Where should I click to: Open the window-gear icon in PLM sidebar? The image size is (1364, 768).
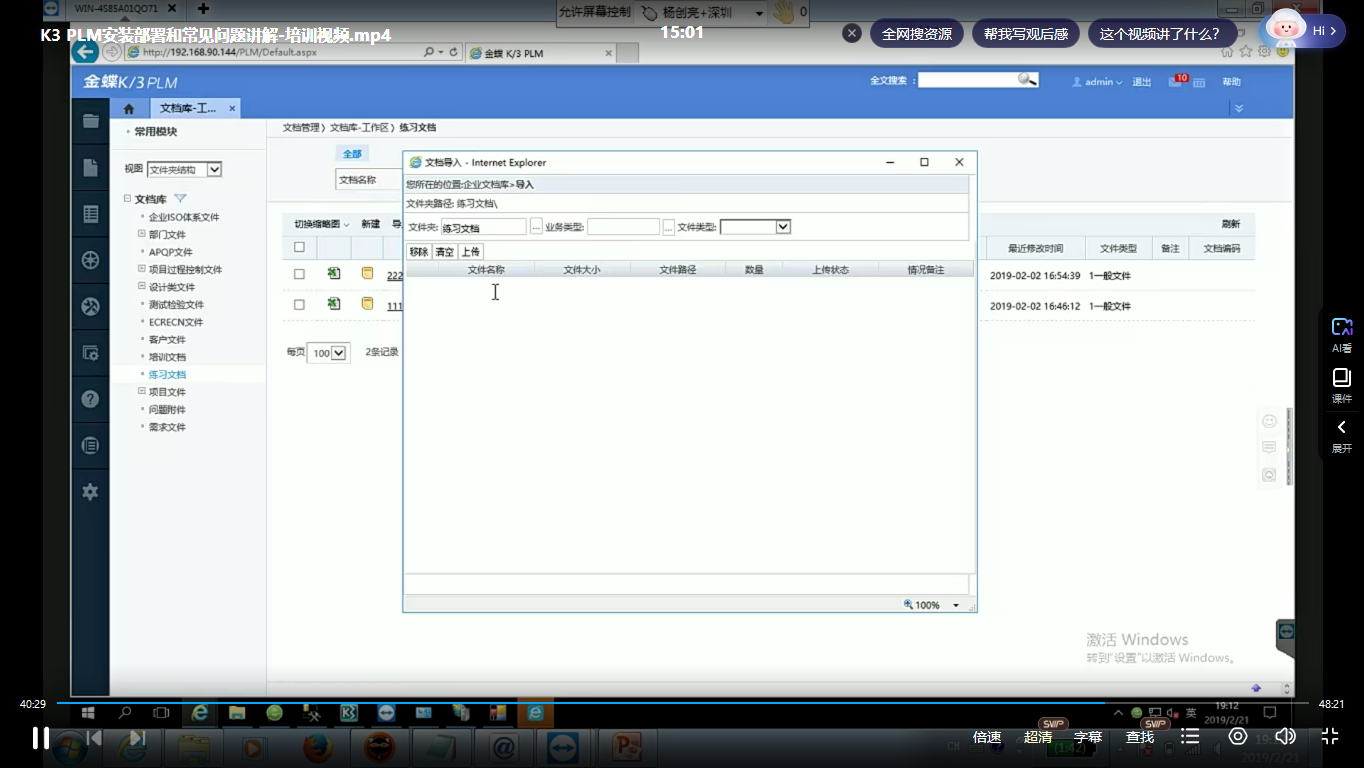(x=90, y=352)
